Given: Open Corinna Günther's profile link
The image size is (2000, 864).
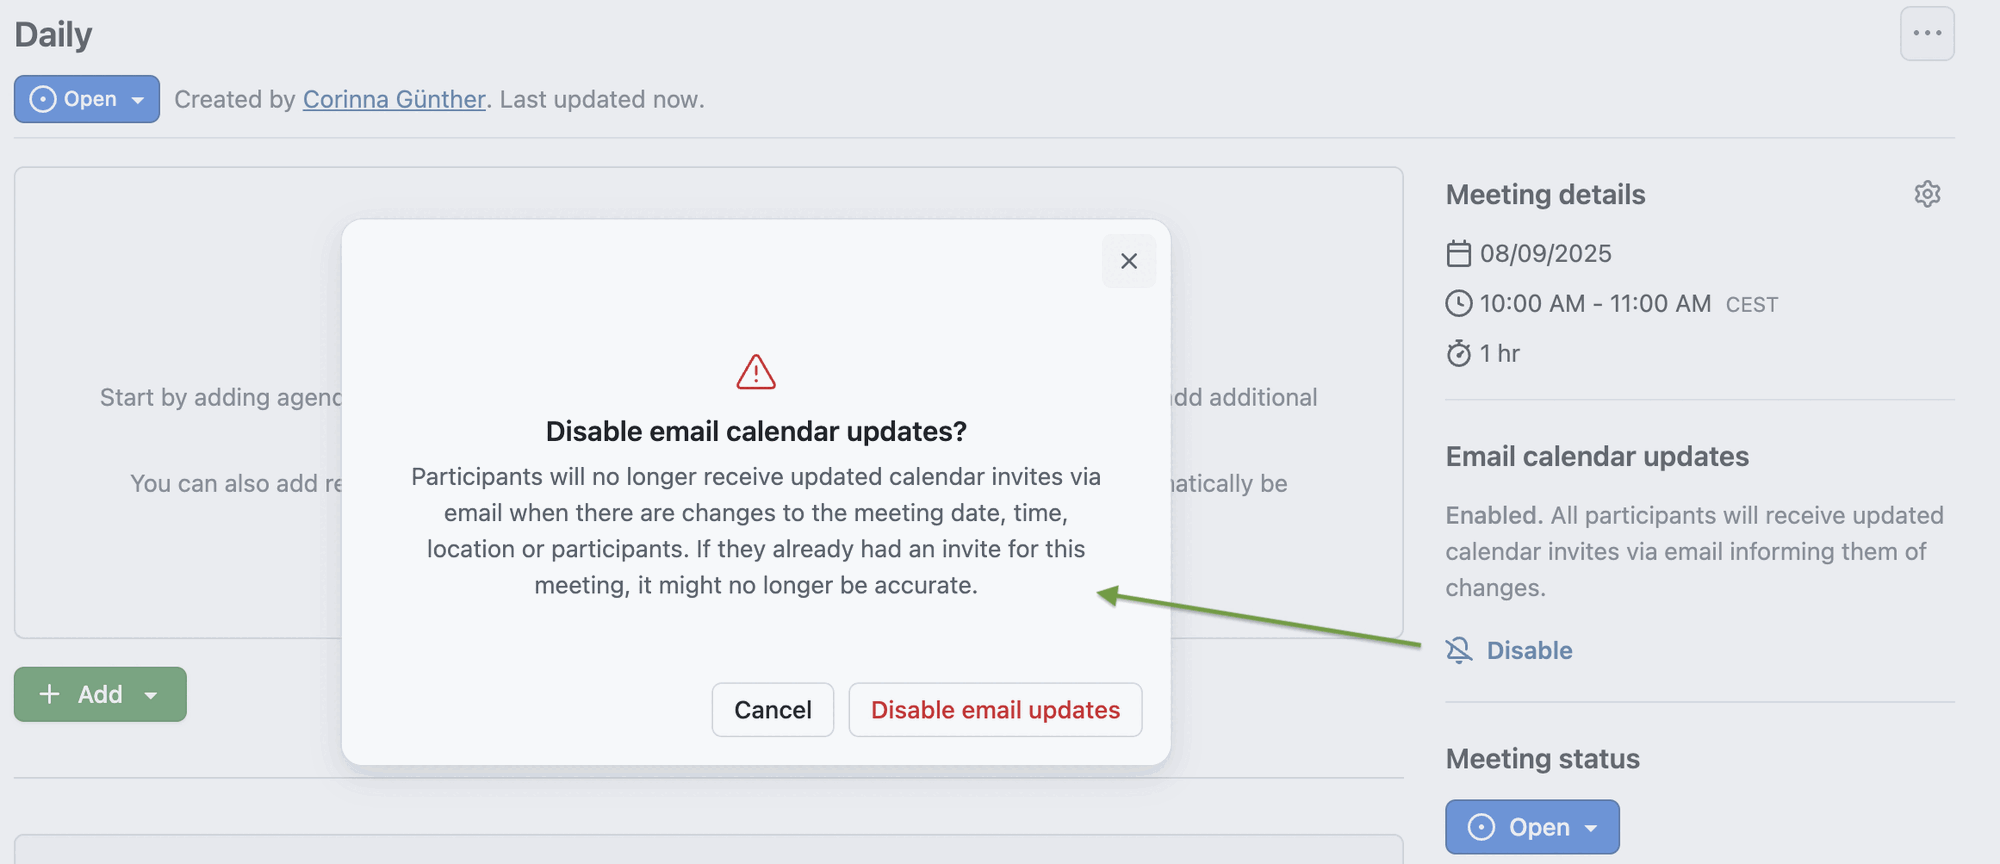Looking at the screenshot, I should pyautogui.click(x=394, y=99).
